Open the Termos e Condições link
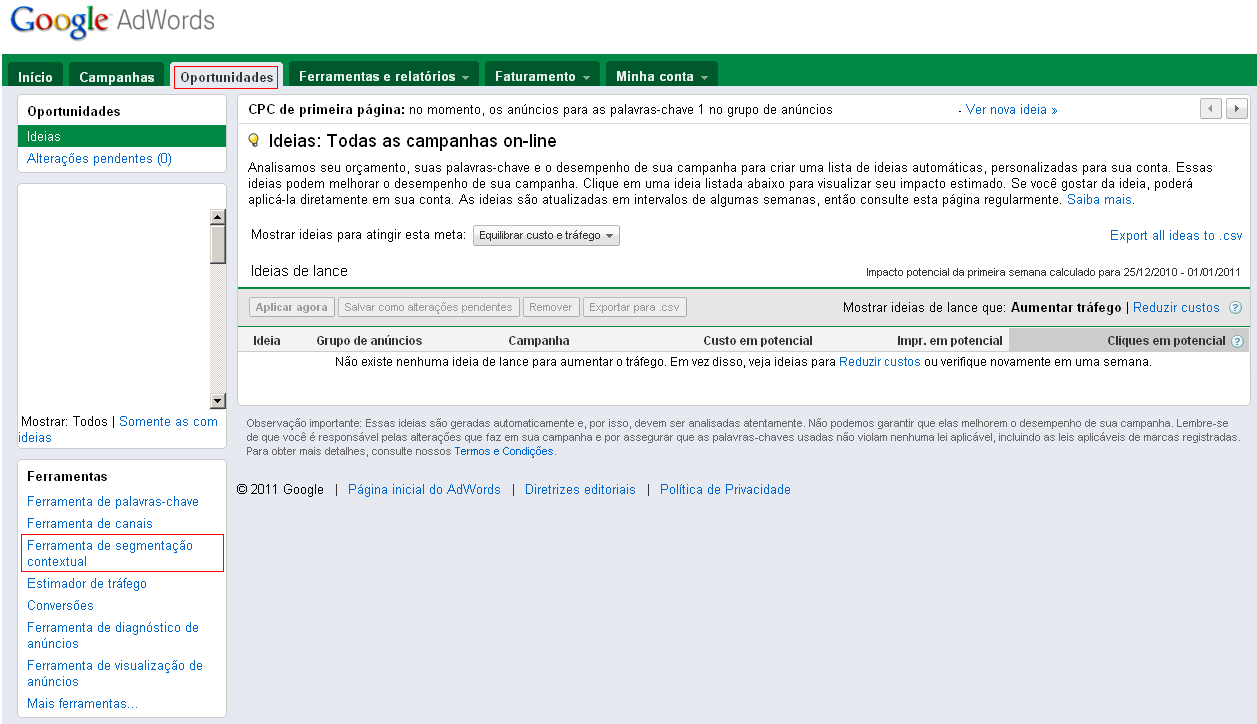The width and height of the screenshot is (1257, 724). tap(504, 452)
